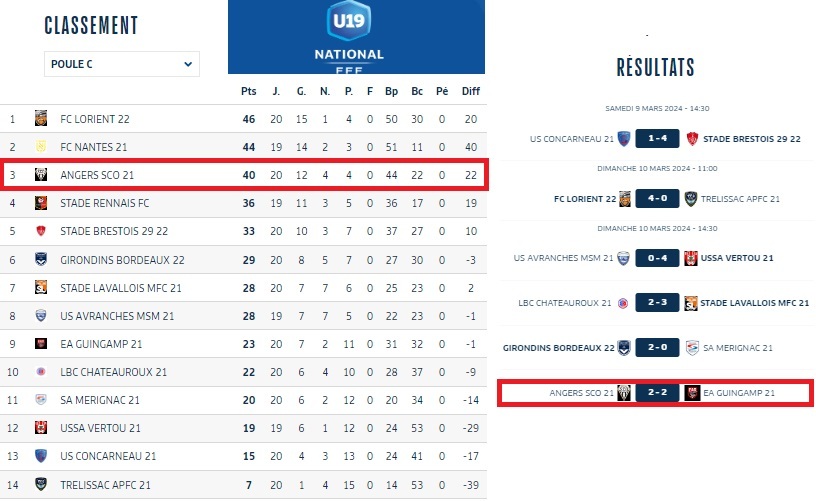Click the Stade Lavallois MFC 21 results crest
Image resolution: width=816 pixels, height=501 pixels.
coord(690,303)
